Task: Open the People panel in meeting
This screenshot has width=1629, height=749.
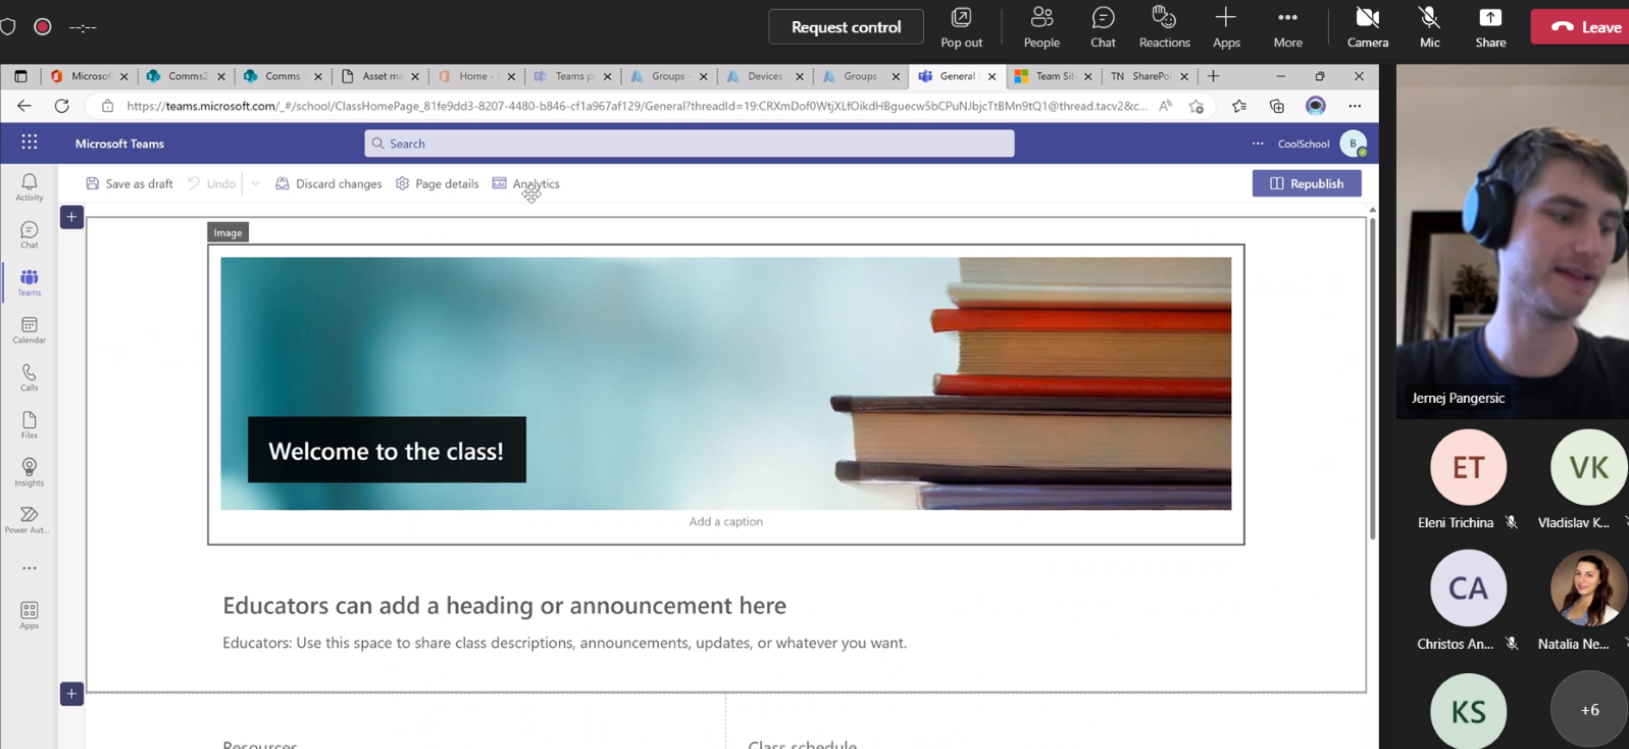Action: [1041, 27]
